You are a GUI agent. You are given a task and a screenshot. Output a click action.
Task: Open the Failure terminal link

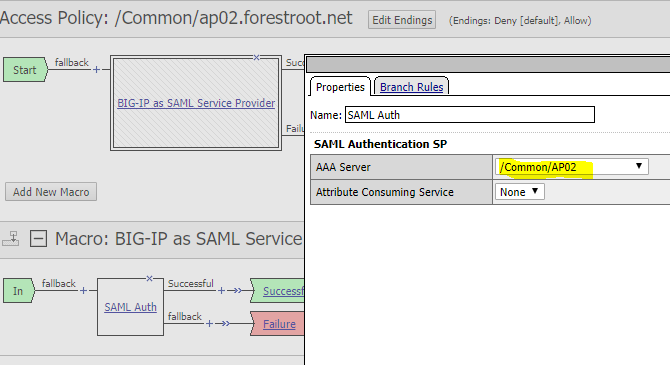pos(279,324)
